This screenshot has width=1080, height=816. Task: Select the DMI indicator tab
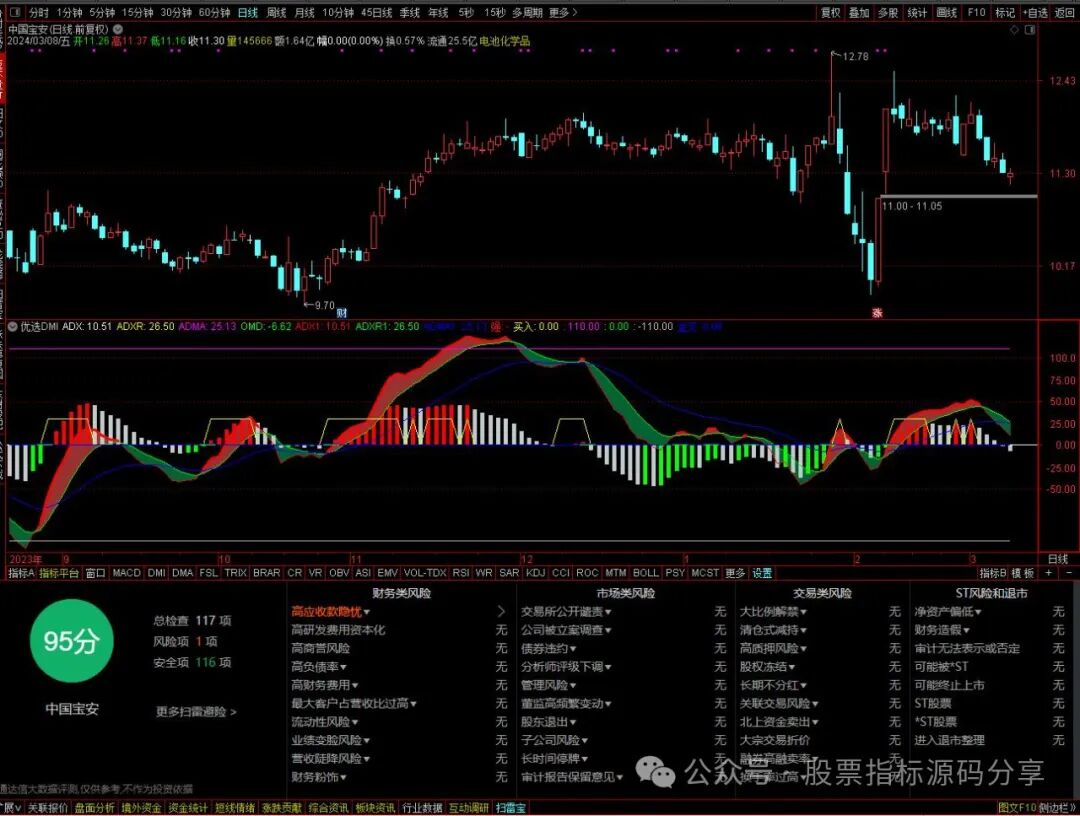tap(156, 573)
